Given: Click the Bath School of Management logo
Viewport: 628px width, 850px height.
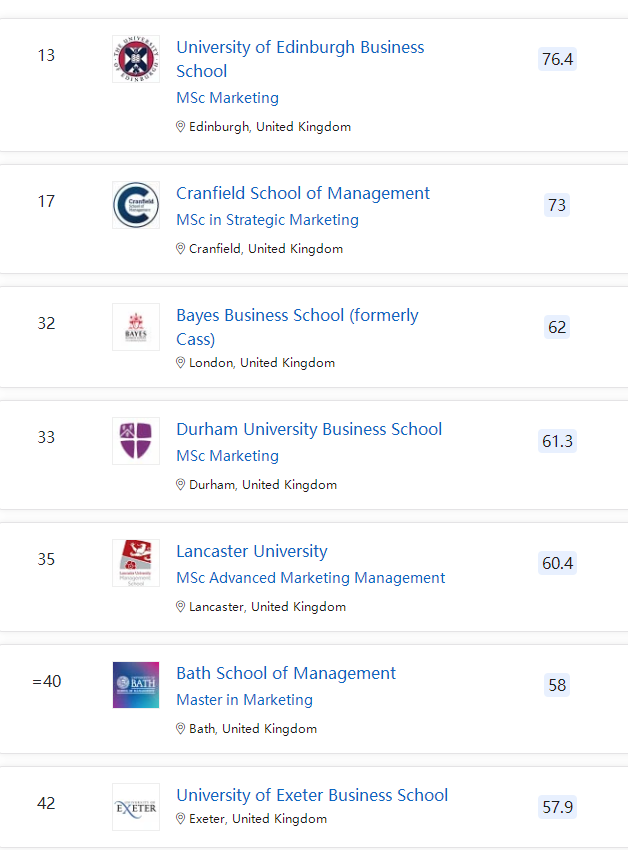Looking at the screenshot, I should pos(136,685).
